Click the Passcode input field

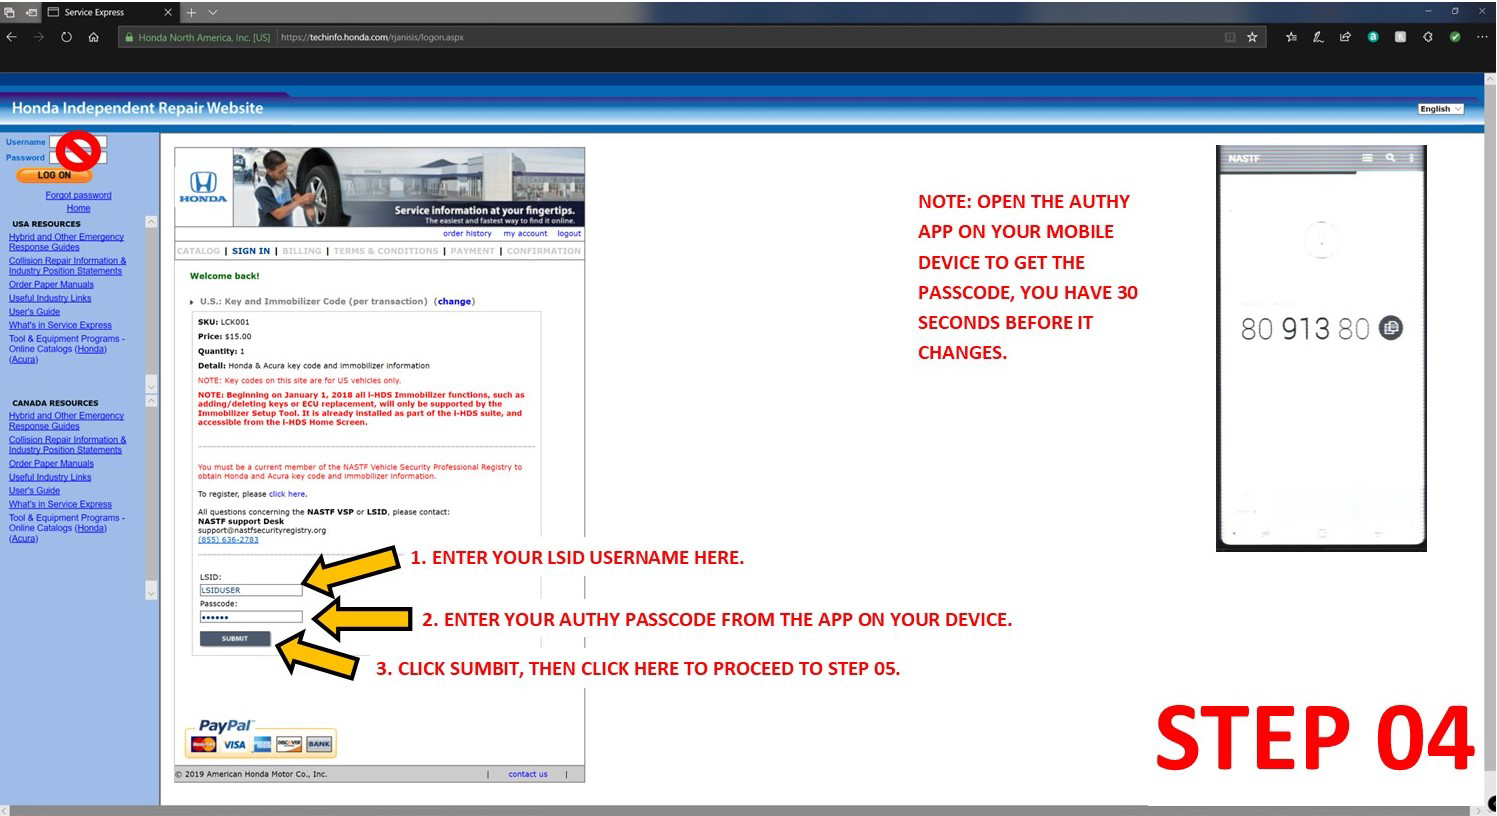(250, 617)
